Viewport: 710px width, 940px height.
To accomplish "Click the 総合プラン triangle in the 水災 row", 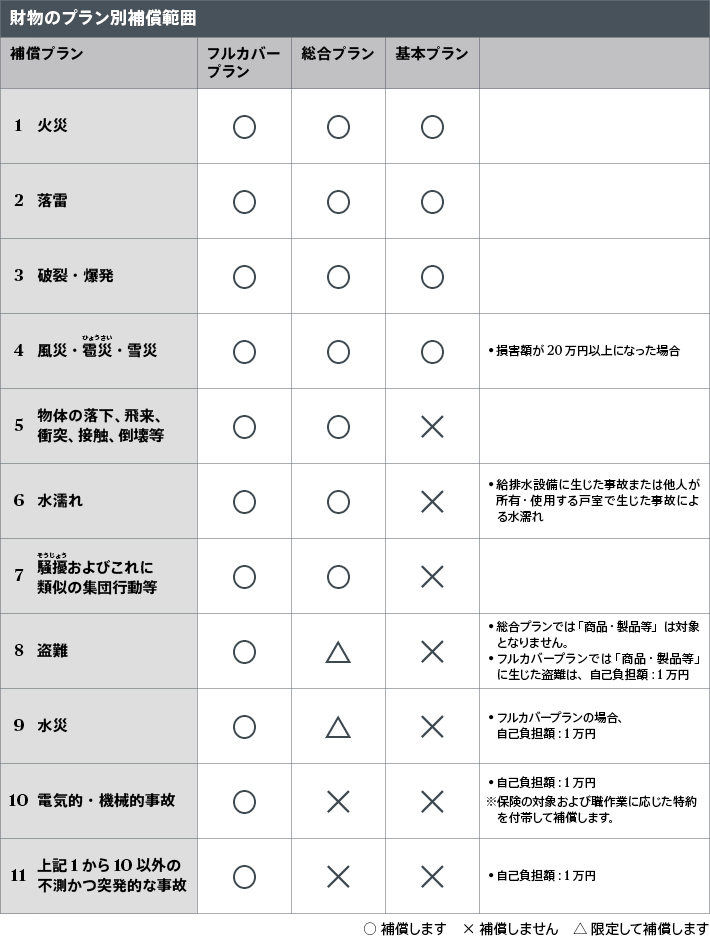I will point(338,727).
